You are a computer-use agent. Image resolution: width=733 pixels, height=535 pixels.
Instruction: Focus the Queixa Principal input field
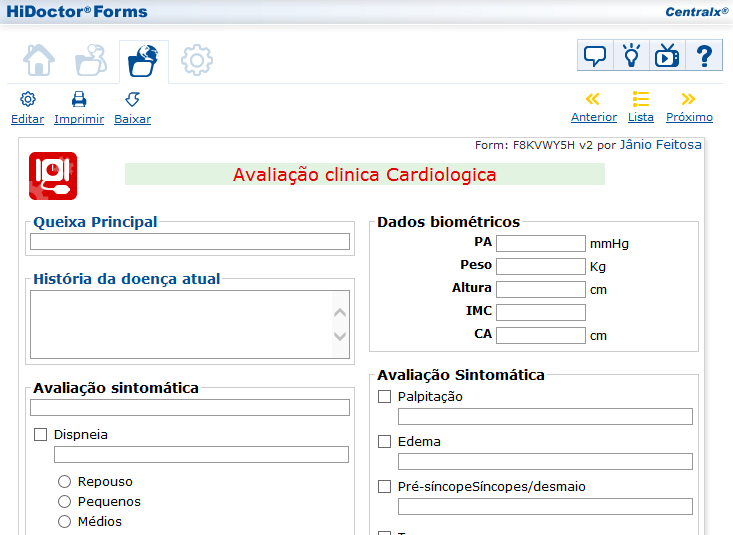tap(190, 242)
